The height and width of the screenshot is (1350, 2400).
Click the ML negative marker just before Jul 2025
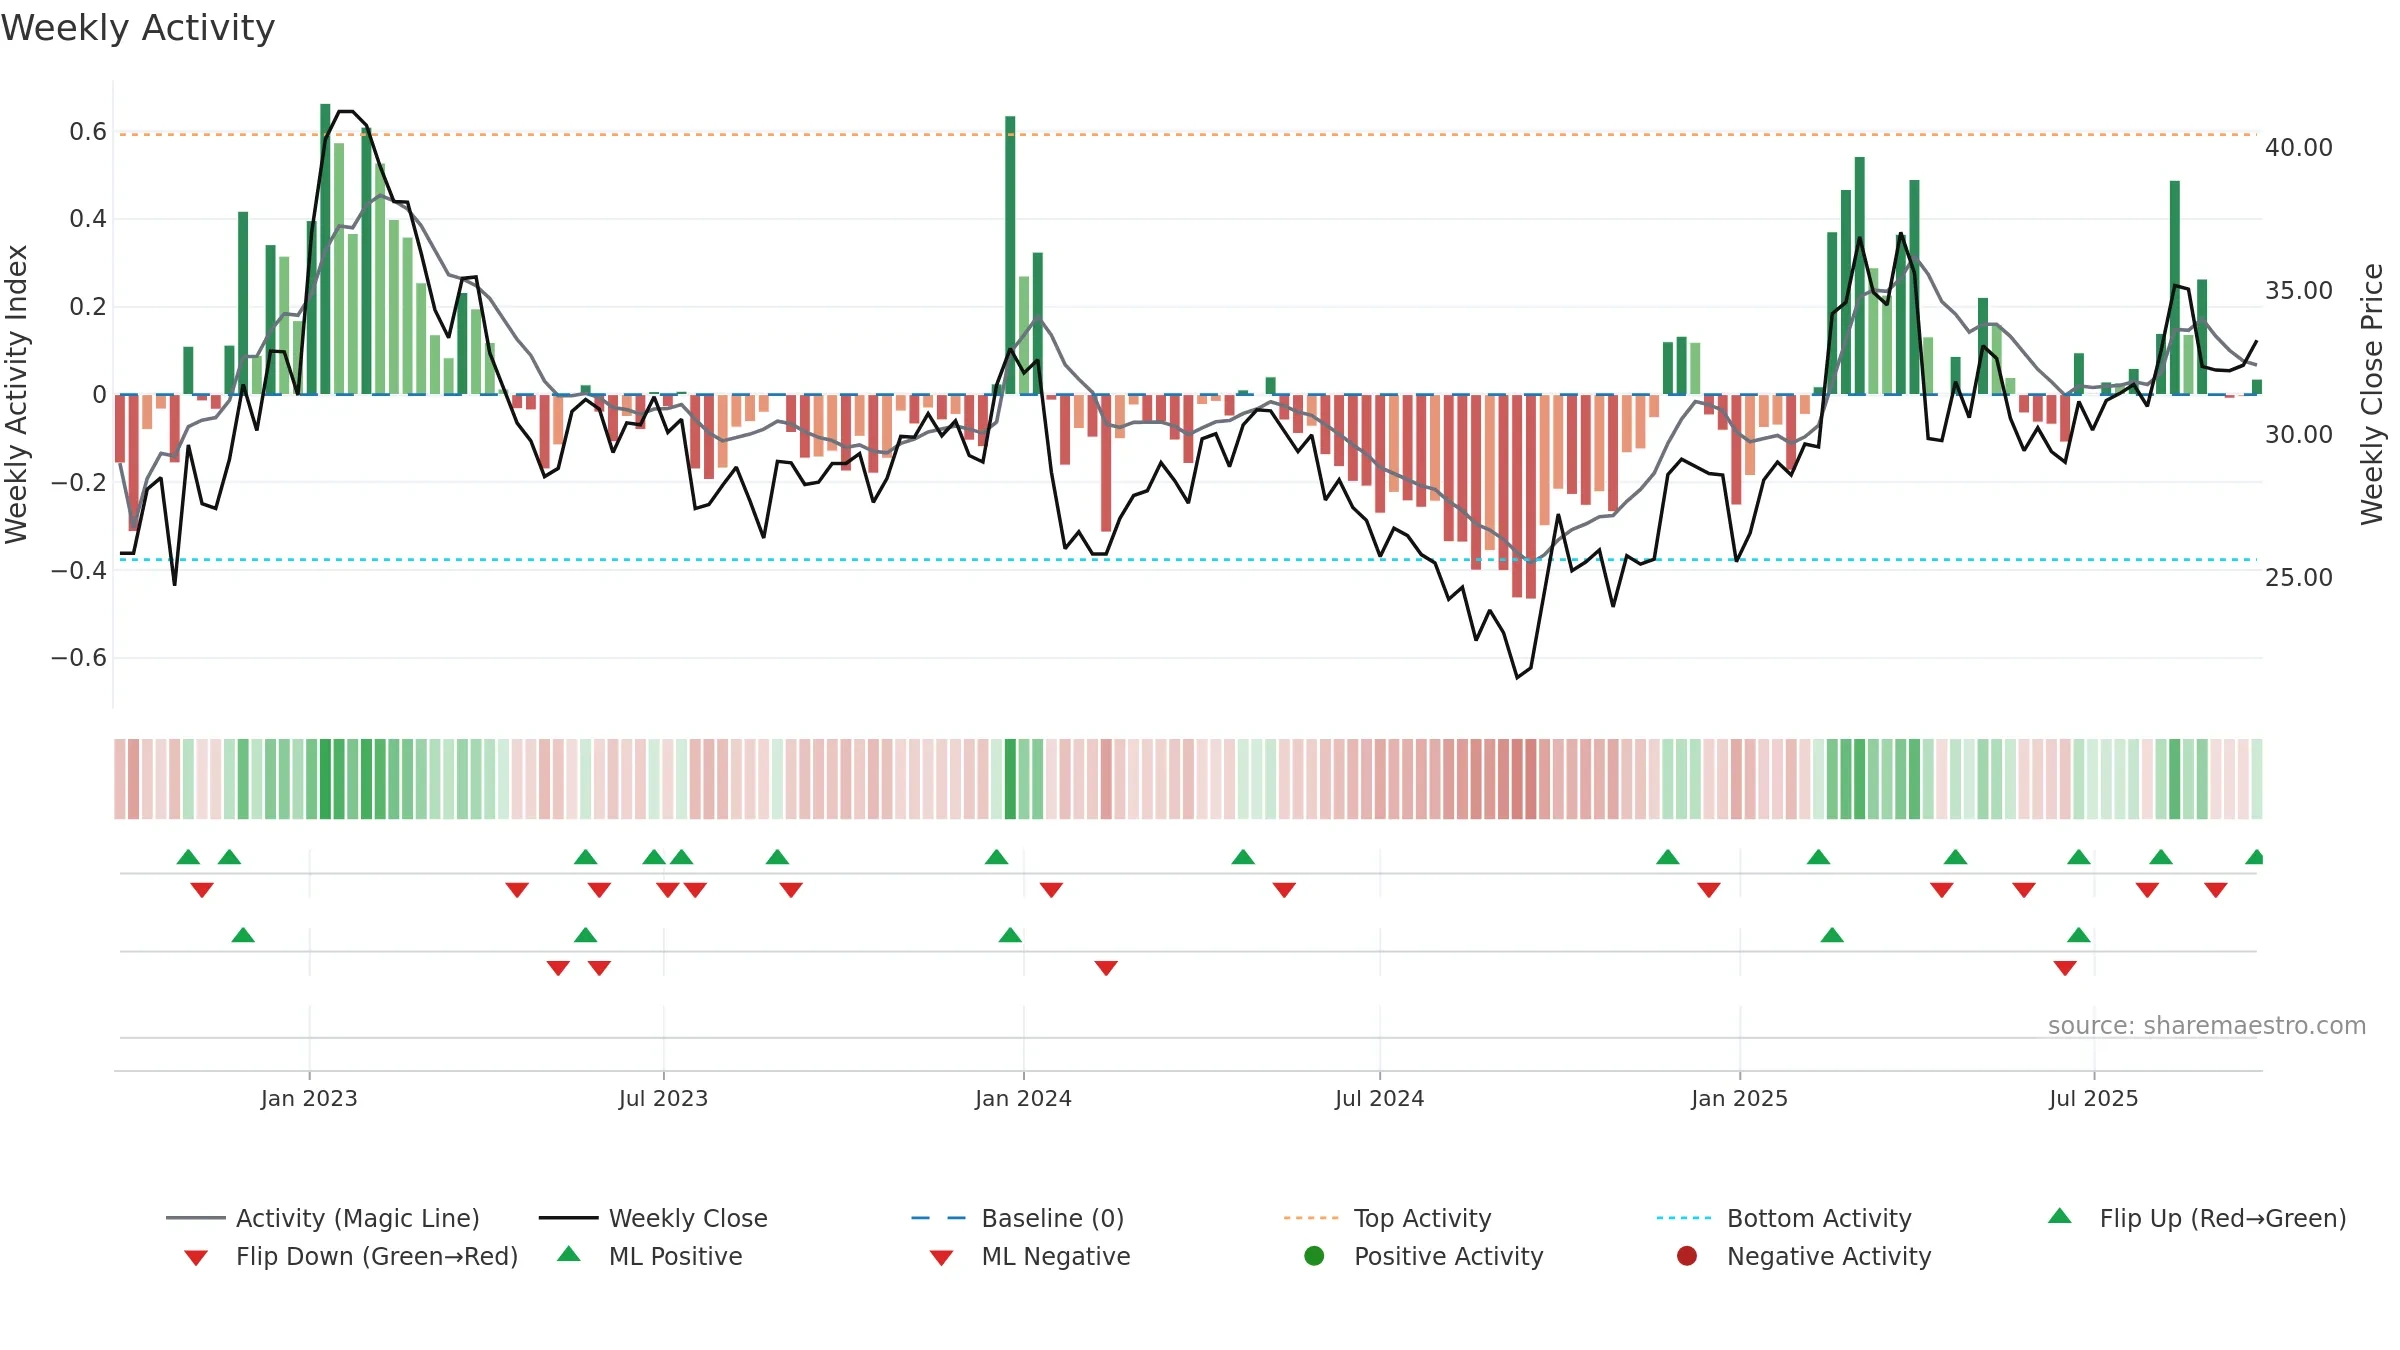pyautogui.click(x=2065, y=968)
